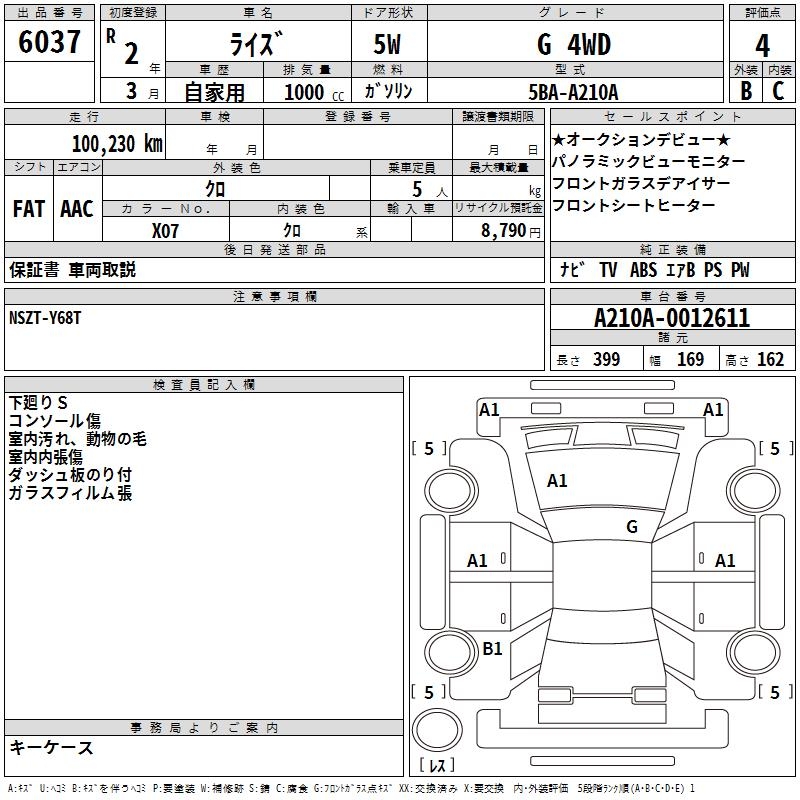This screenshot has height=800, width=800.
Task: Select the 検査員記入欄 header
Action: pyautogui.click(x=204, y=385)
